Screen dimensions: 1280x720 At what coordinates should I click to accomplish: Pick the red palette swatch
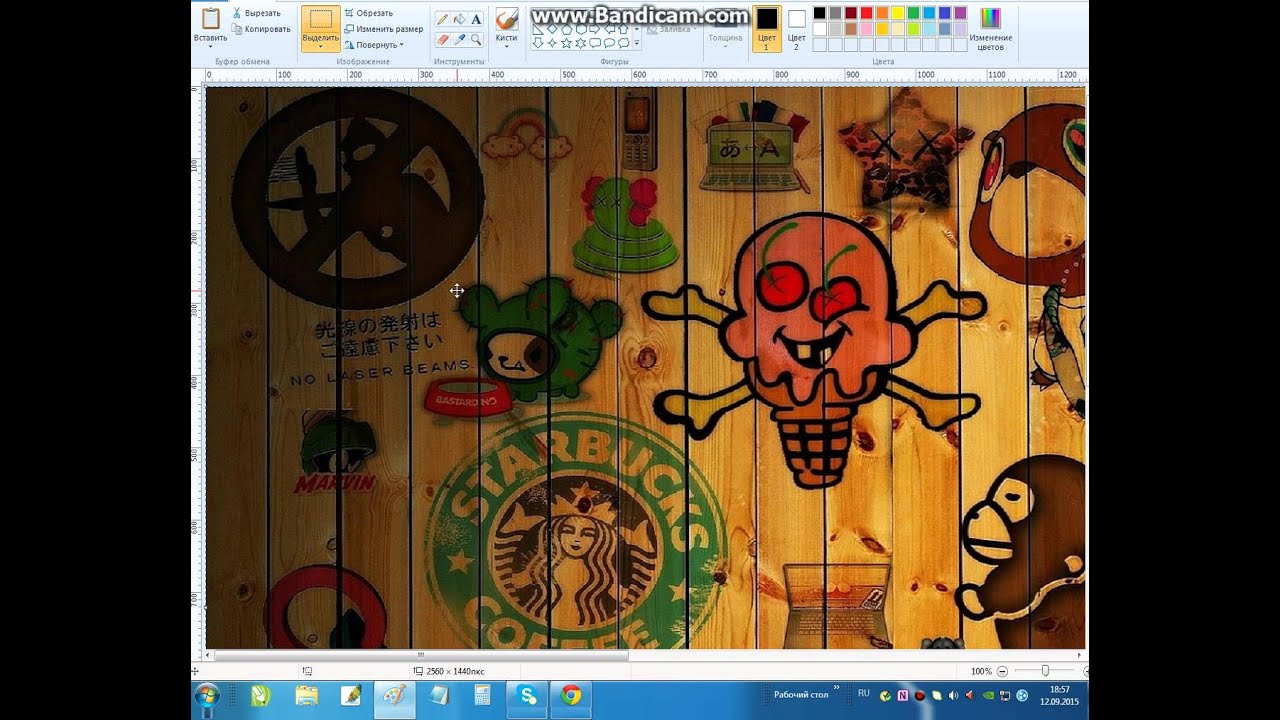[866, 13]
